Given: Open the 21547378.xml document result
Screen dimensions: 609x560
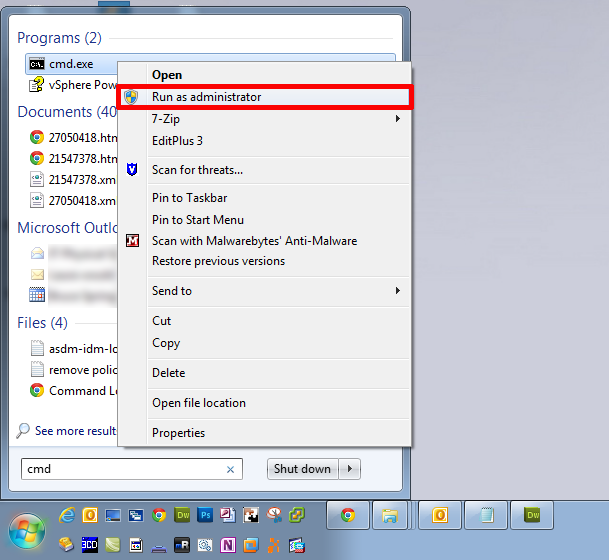Looking at the screenshot, I should [73, 179].
